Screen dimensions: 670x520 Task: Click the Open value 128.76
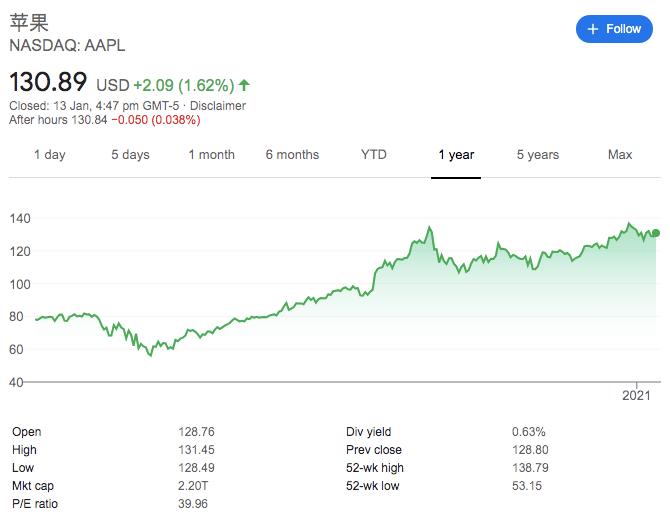click(196, 432)
